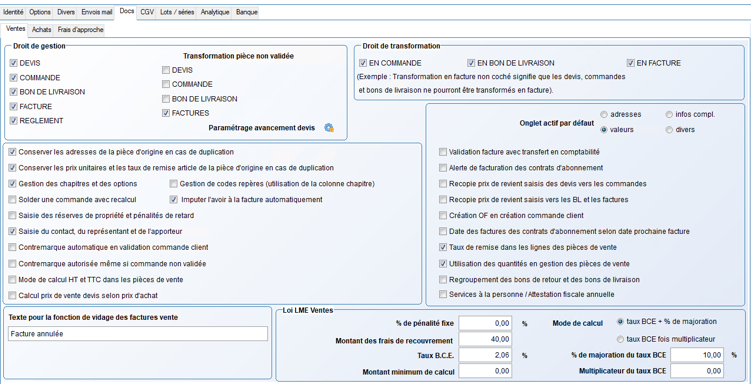Toggle Gestion des chapitres et des options
This screenshot has width=754, height=388.
(x=12, y=184)
